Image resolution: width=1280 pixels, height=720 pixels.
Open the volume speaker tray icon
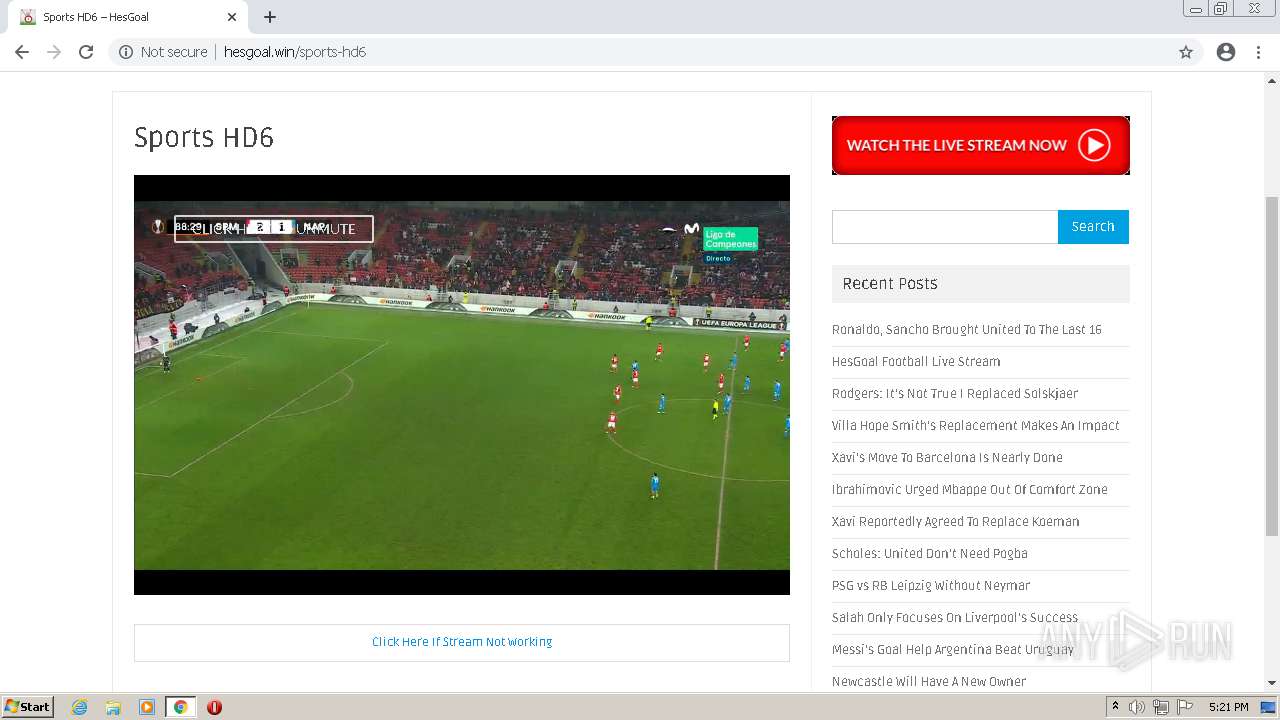click(x=1136, y=707)
